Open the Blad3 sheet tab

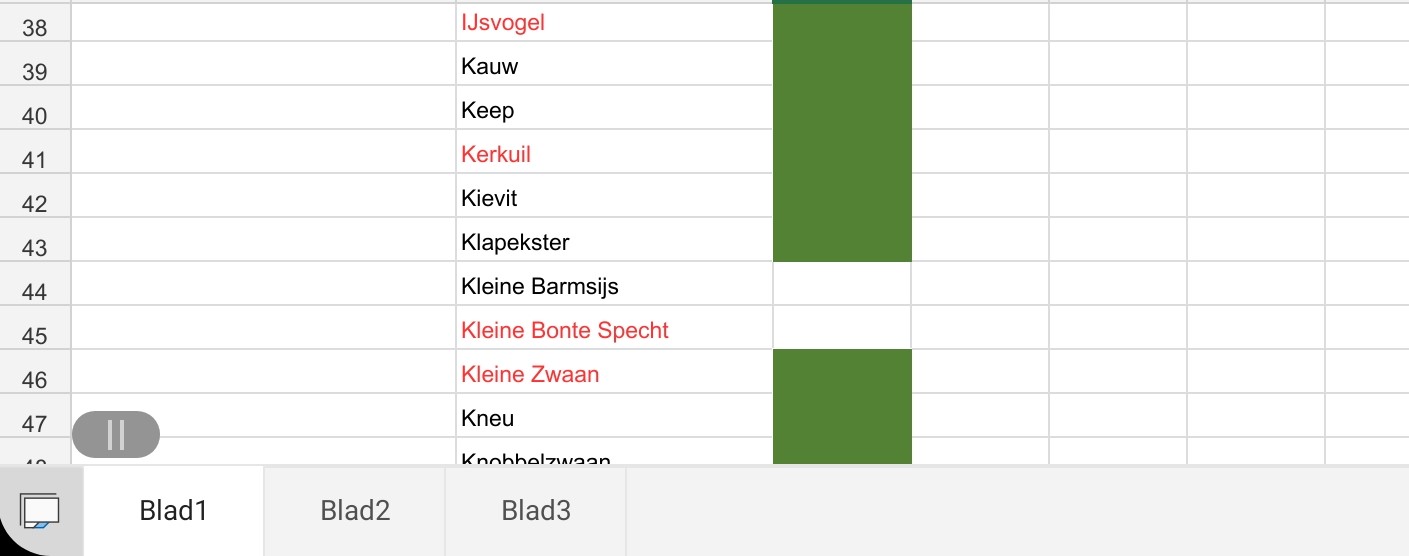click(x=536, y=511)
